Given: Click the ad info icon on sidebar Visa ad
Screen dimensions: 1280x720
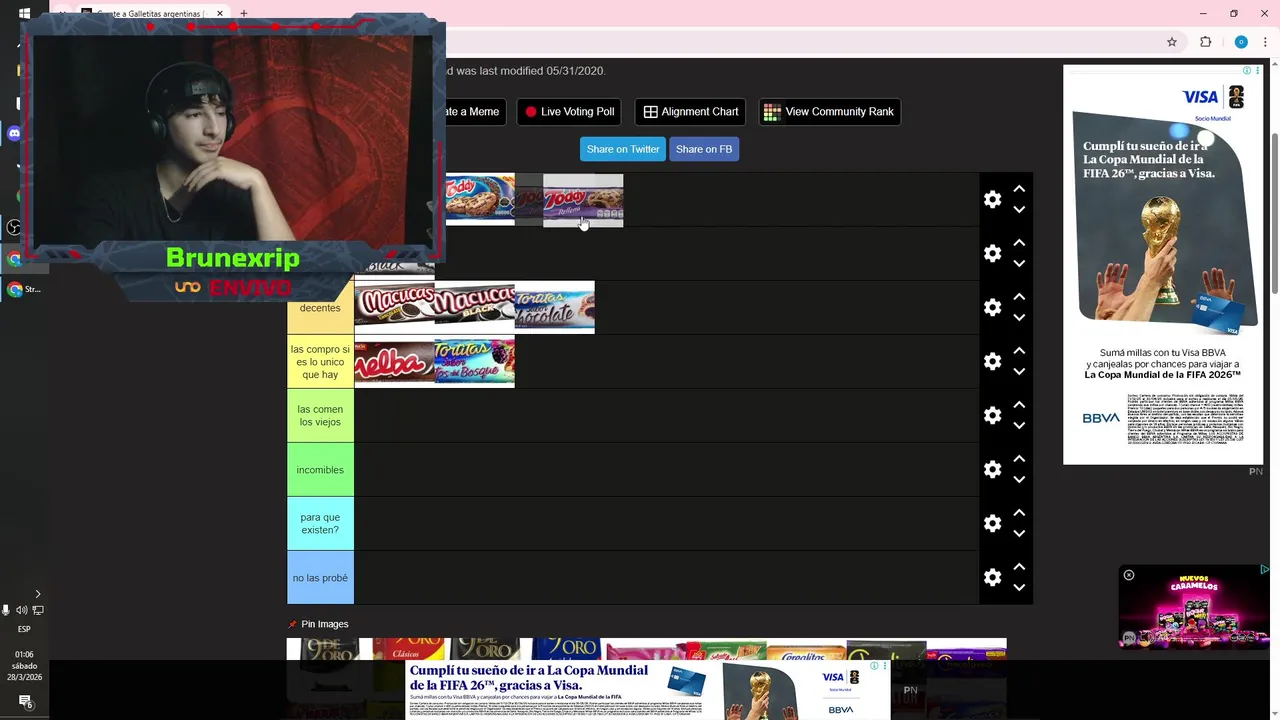Looking at the screenshot, I should coord(1247,71).
